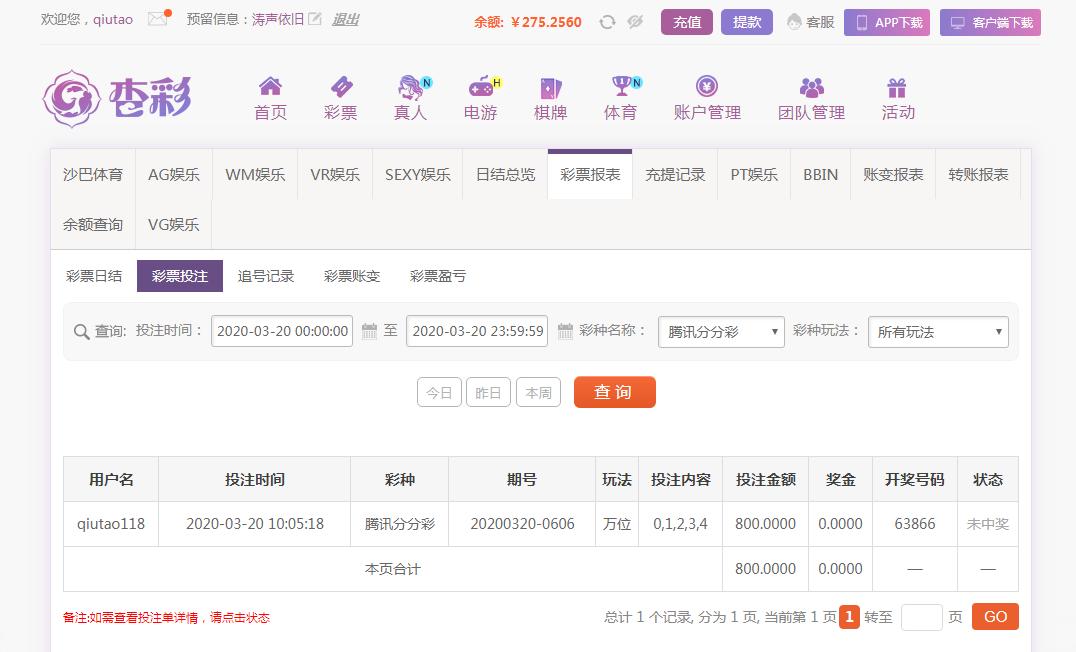Open 体育 trophy icon
The height and width of the screenshot is (652, 1076).
coord(623,86)
